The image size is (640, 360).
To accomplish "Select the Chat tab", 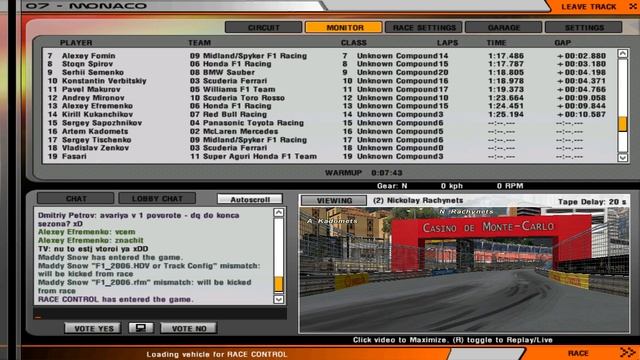I will pyautogui.click(x=76, y=198).
